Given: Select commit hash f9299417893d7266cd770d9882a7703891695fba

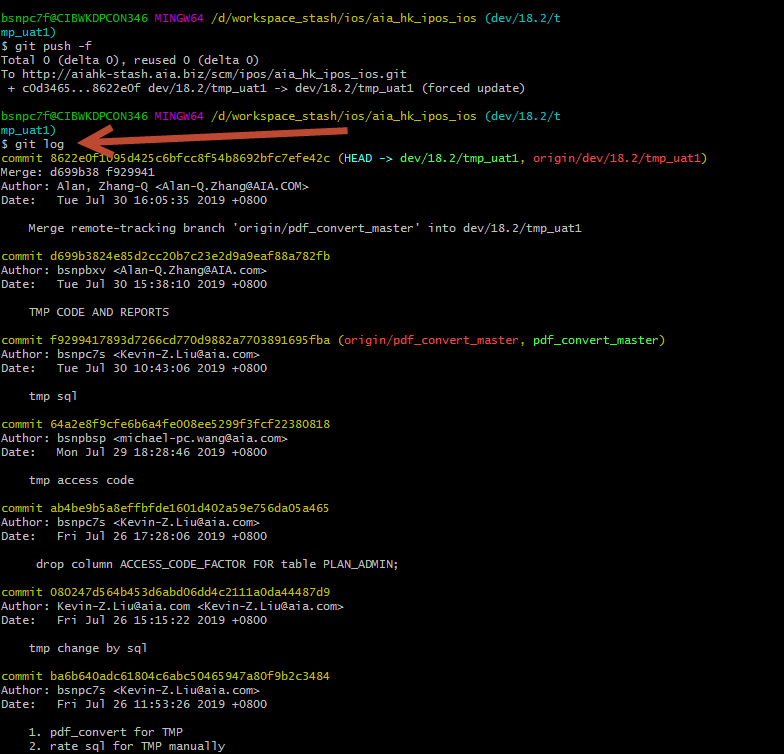Looking at the screenshot, I should click(x=190, y=340).
